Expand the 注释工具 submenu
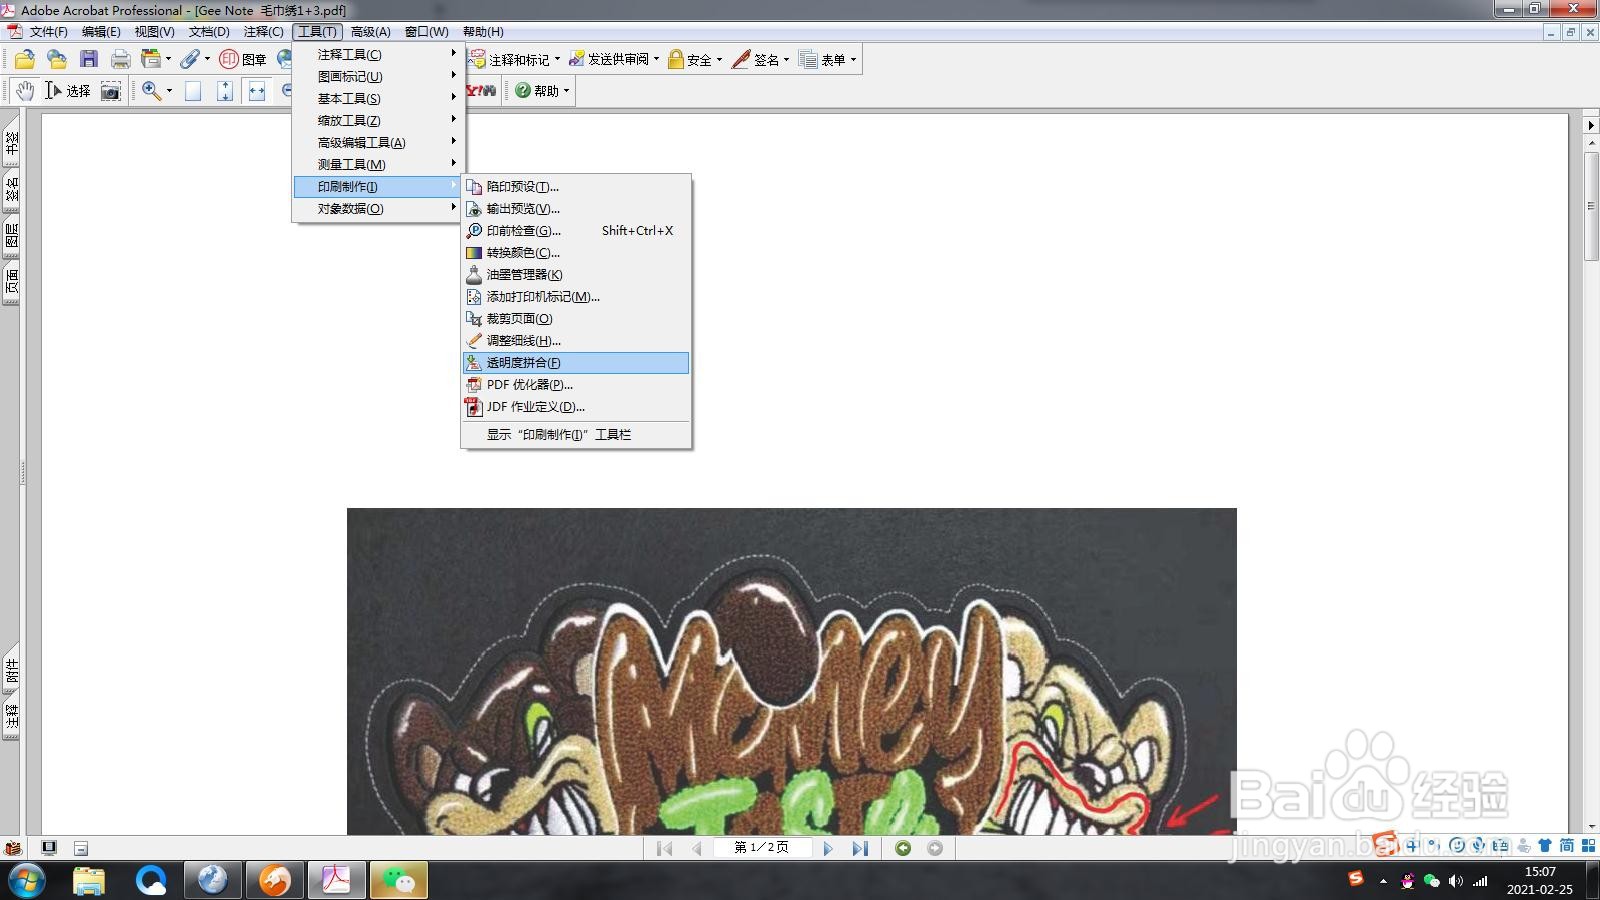Screen dimensions: 1600x900 (376, 55)
